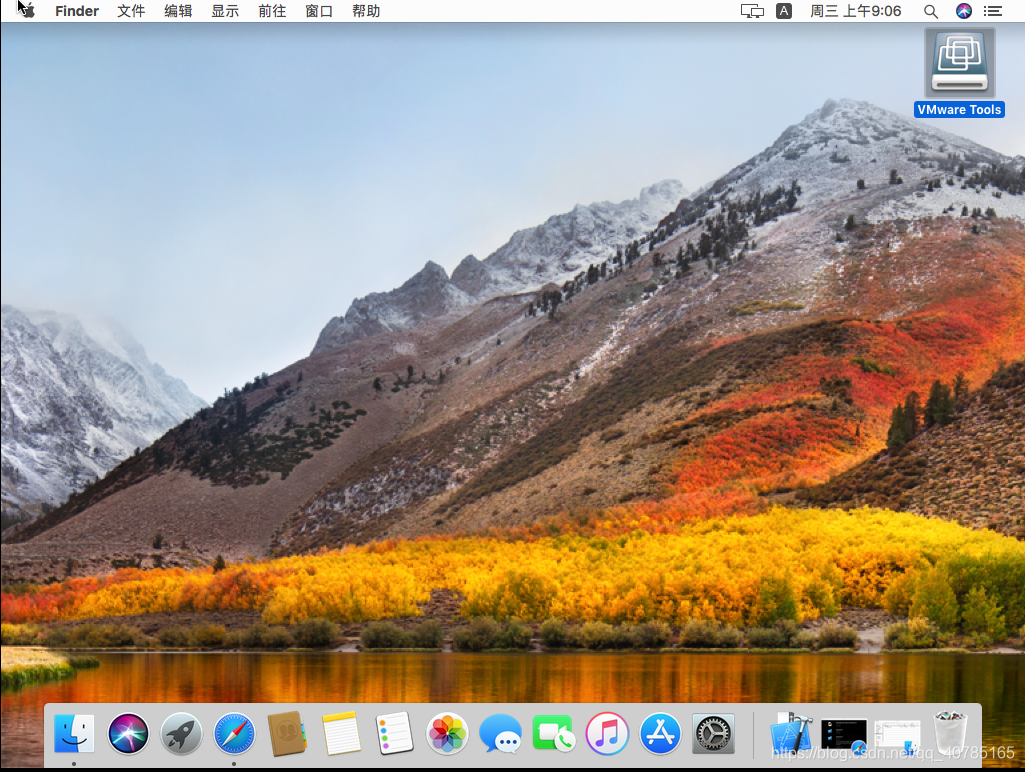Open the App Store
The height and width of the screenshot is (772, 1025).
point(660,733)
